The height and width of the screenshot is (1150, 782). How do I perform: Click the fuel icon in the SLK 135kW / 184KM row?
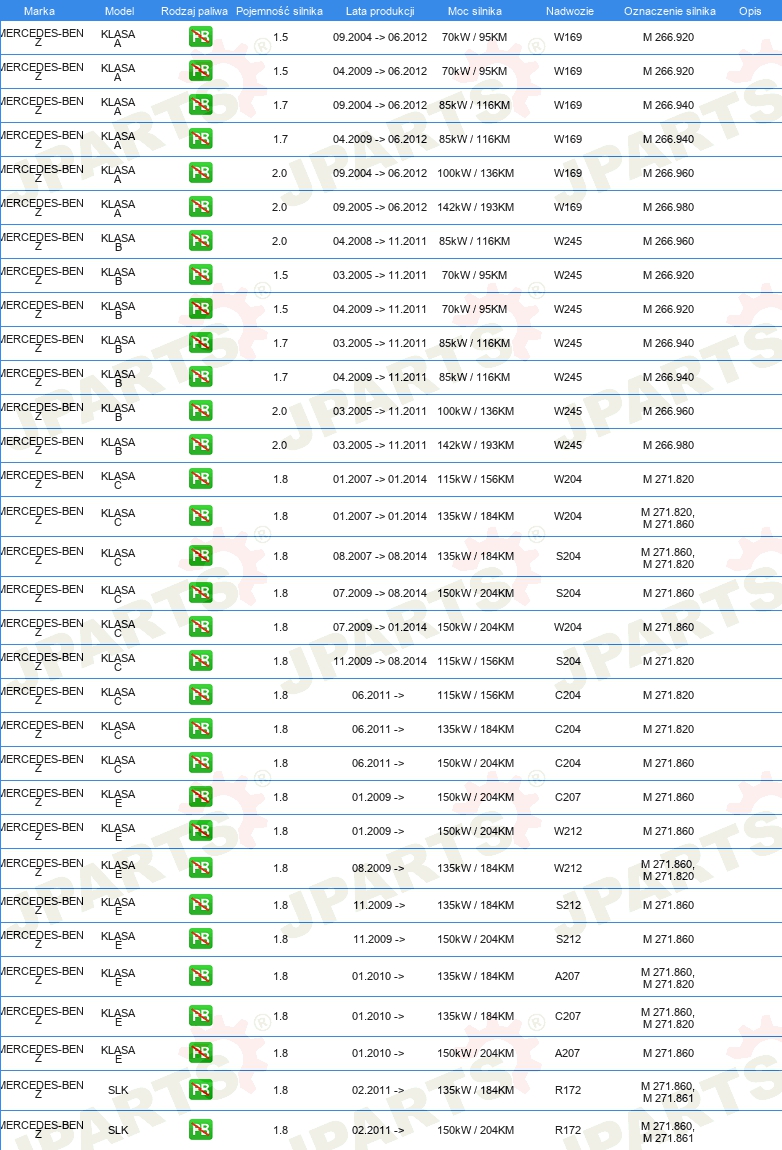200,1090
